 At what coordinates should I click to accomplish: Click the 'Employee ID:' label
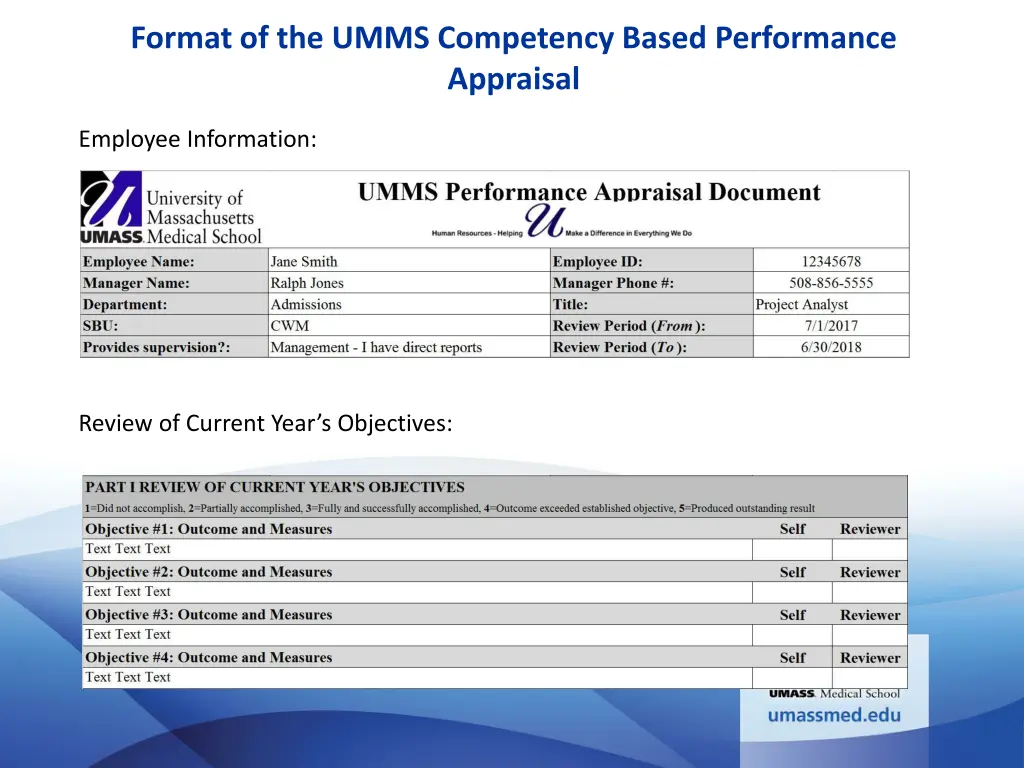(598, 261)
